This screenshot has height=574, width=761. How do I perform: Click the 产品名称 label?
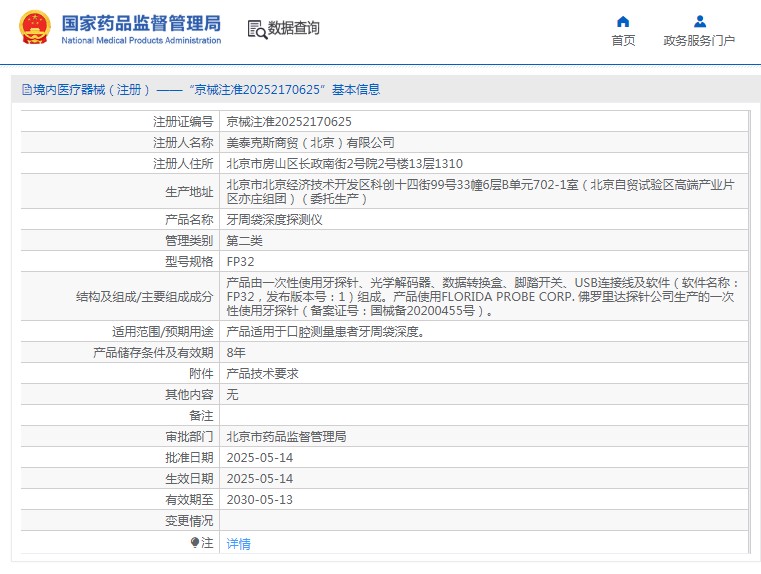(189, 219)
